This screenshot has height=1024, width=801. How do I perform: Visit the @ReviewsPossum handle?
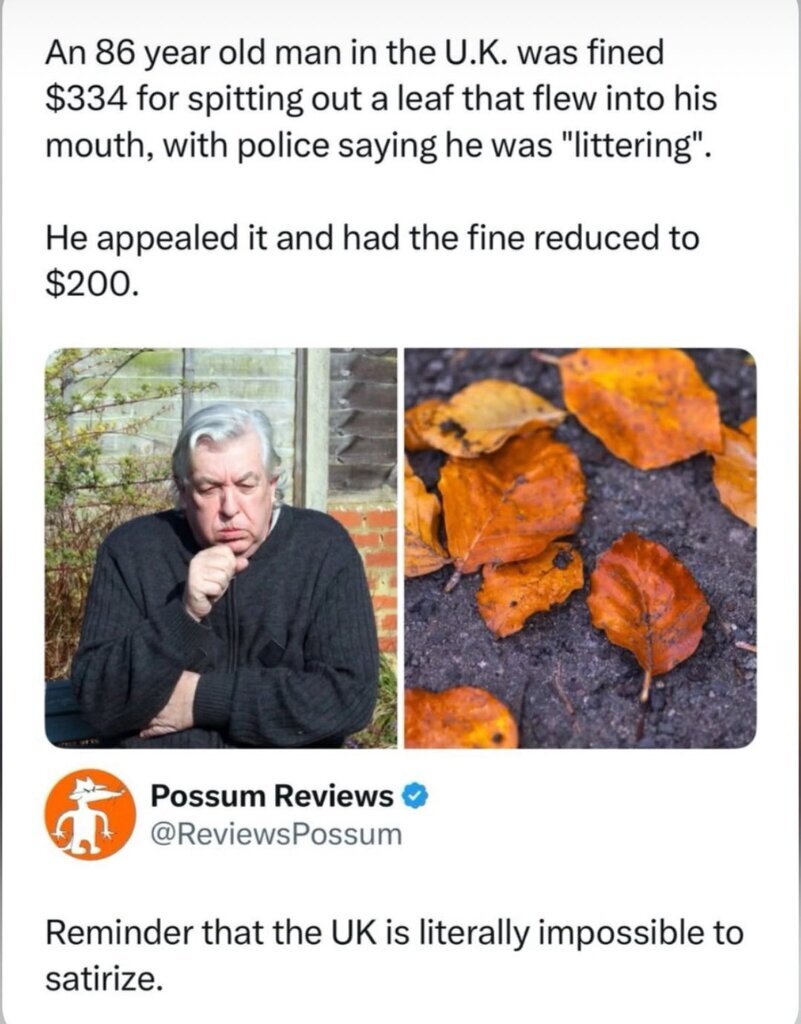[x=277, y=834]
